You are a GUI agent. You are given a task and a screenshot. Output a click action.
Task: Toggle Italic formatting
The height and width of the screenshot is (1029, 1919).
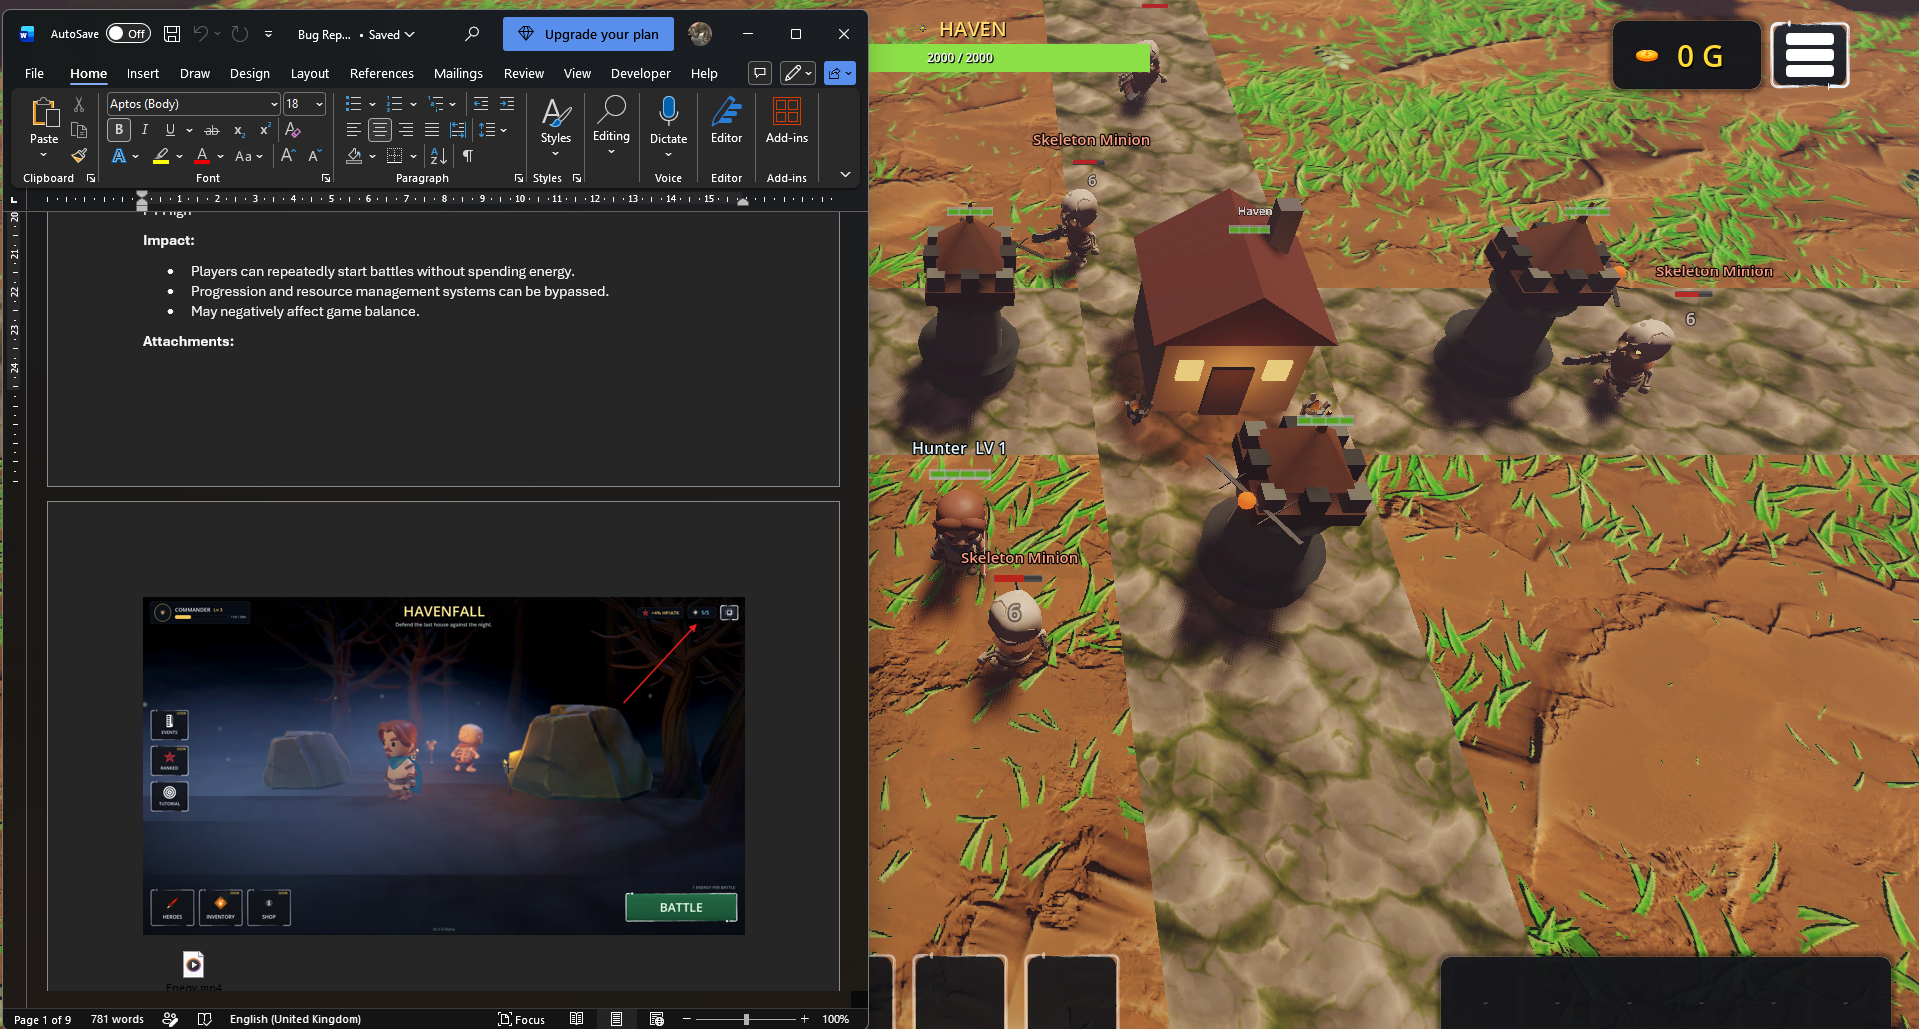click(x=145, y=130)
